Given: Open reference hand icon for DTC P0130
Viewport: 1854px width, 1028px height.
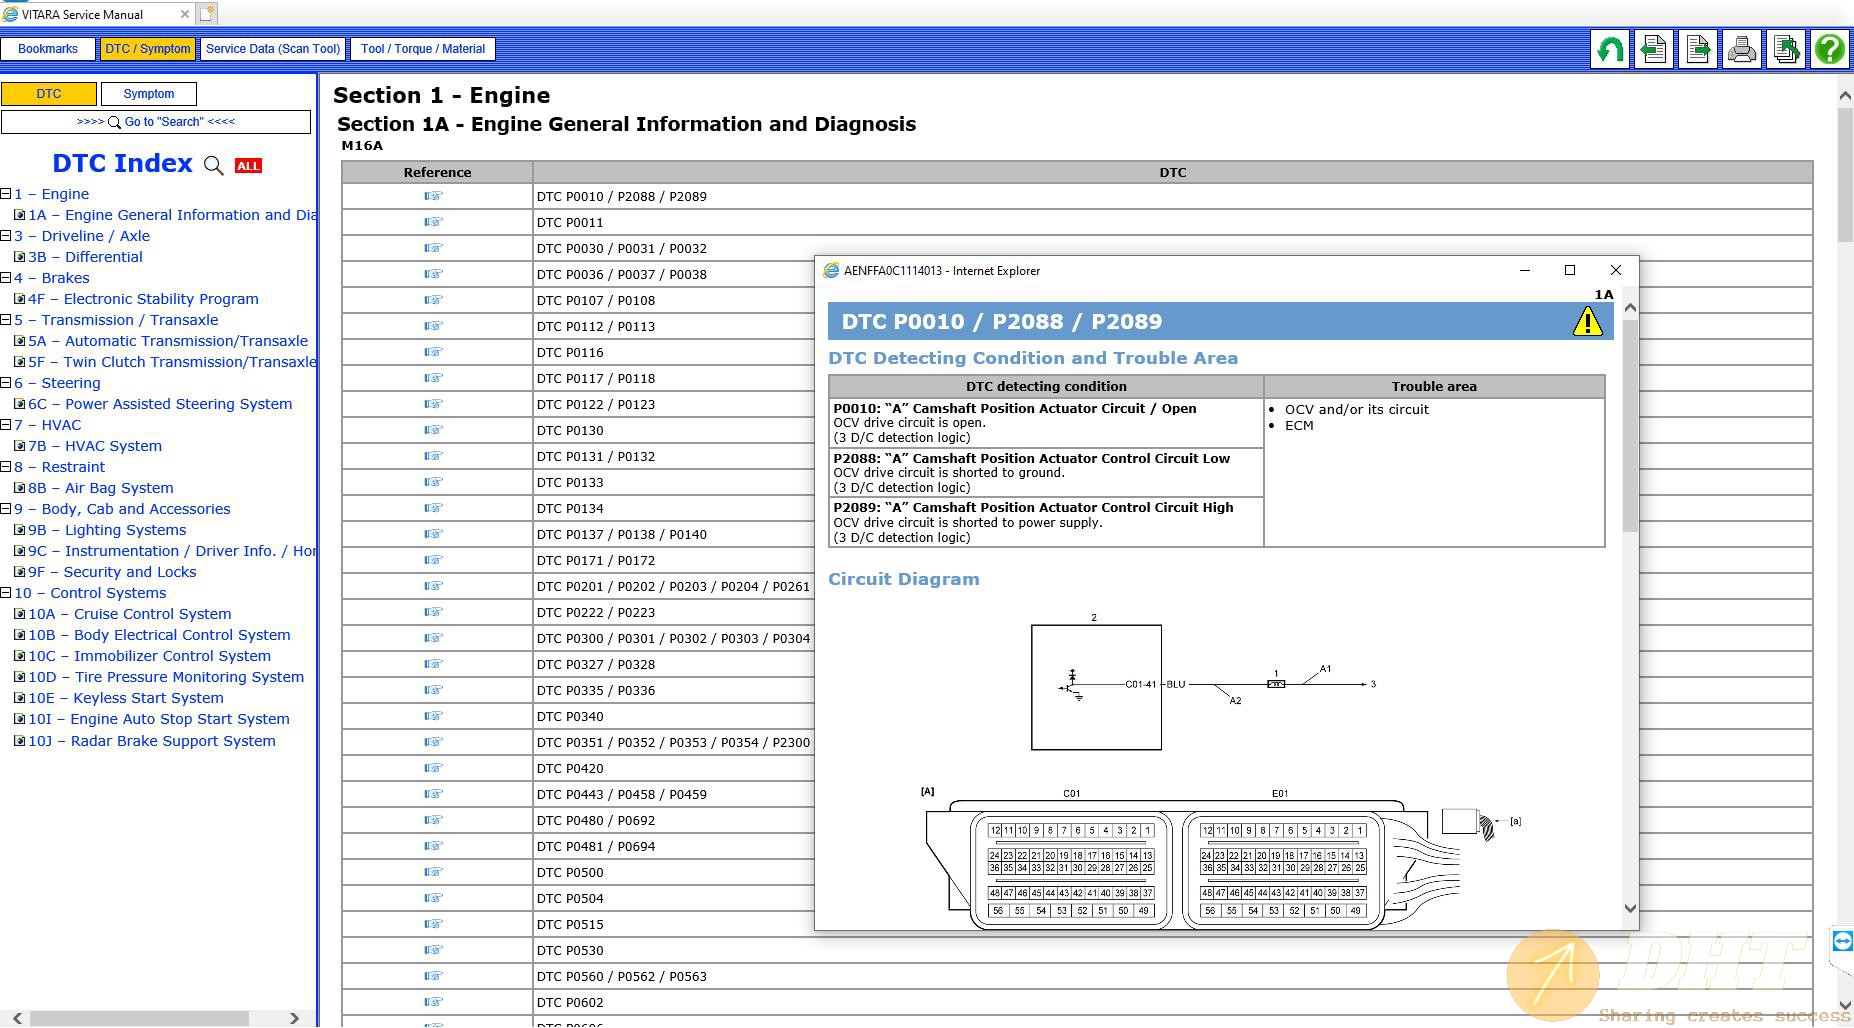Looking at the screenshot, I should [x=433, y=430].
